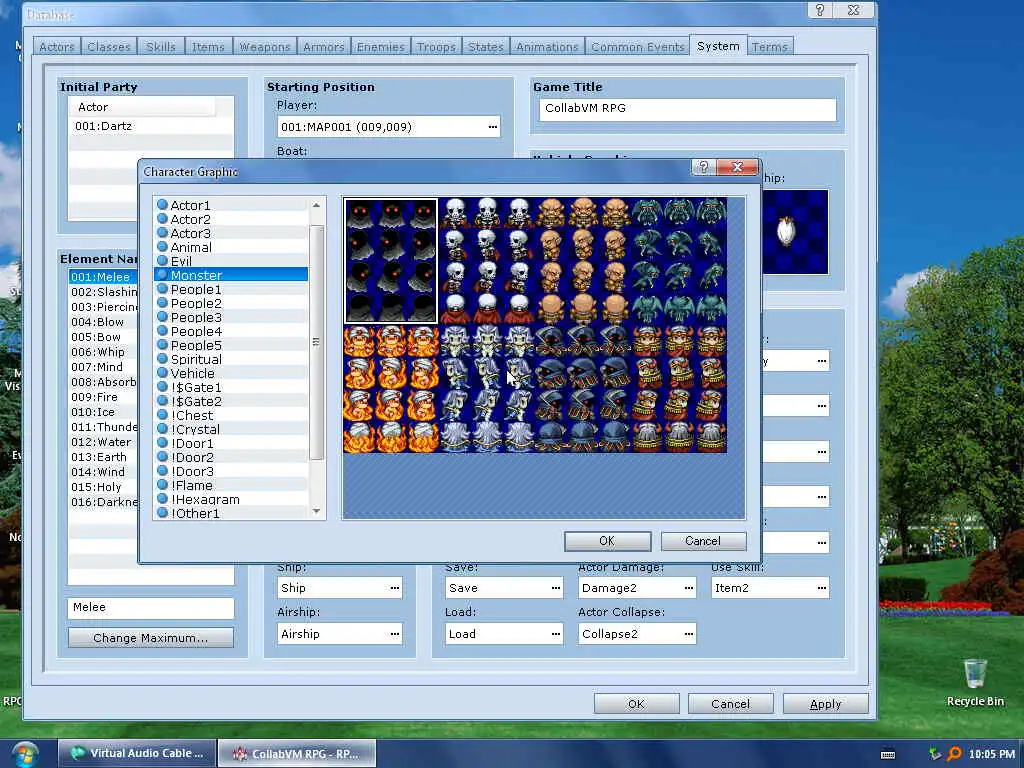Select the People4 graphic file
Viewport: 1024px width, 768px height.
[x=231, y=331]
